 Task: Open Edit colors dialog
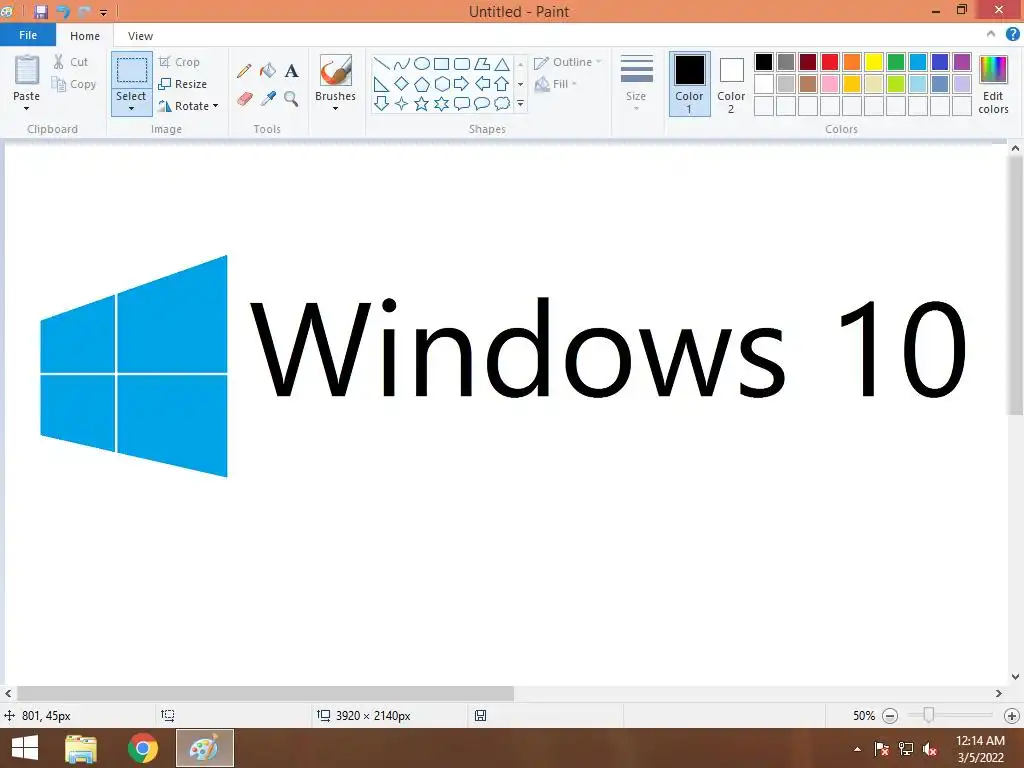[x=993, y=84]
